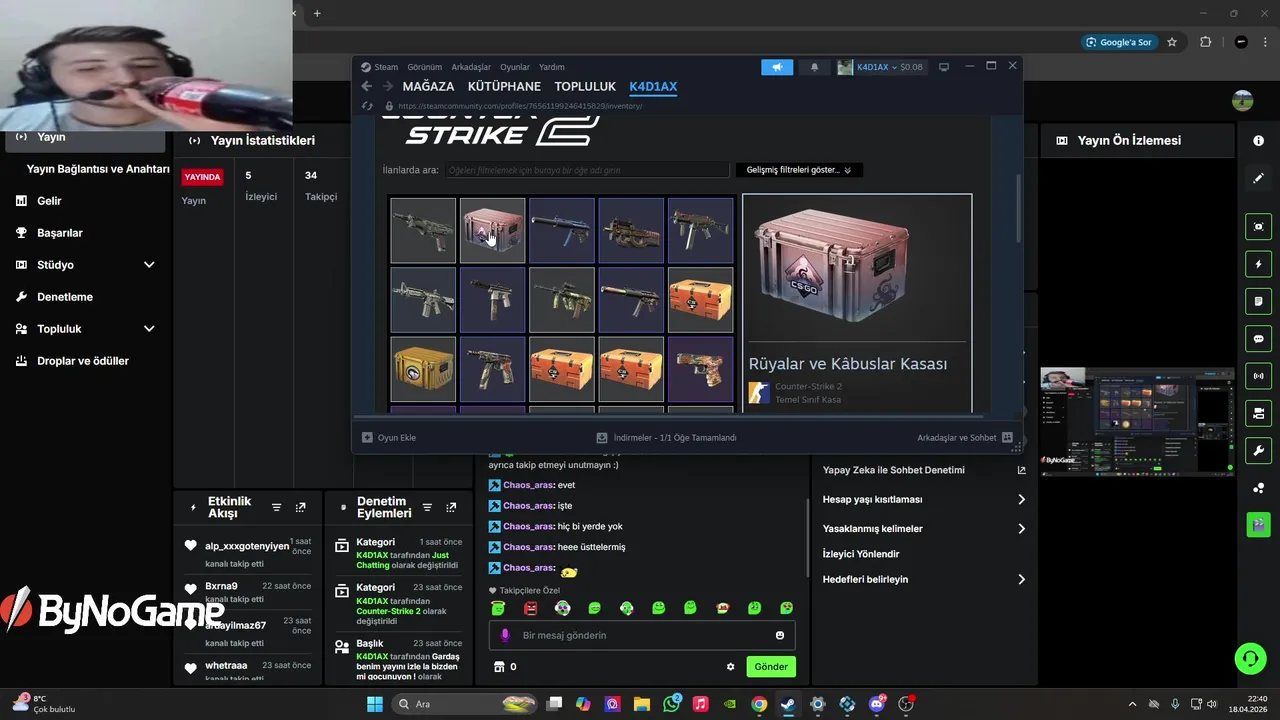Click the Steam announcements megaphone icon
Viewport: 1280px width, 720px height.
pyautogui.click(x=777, y=67)
